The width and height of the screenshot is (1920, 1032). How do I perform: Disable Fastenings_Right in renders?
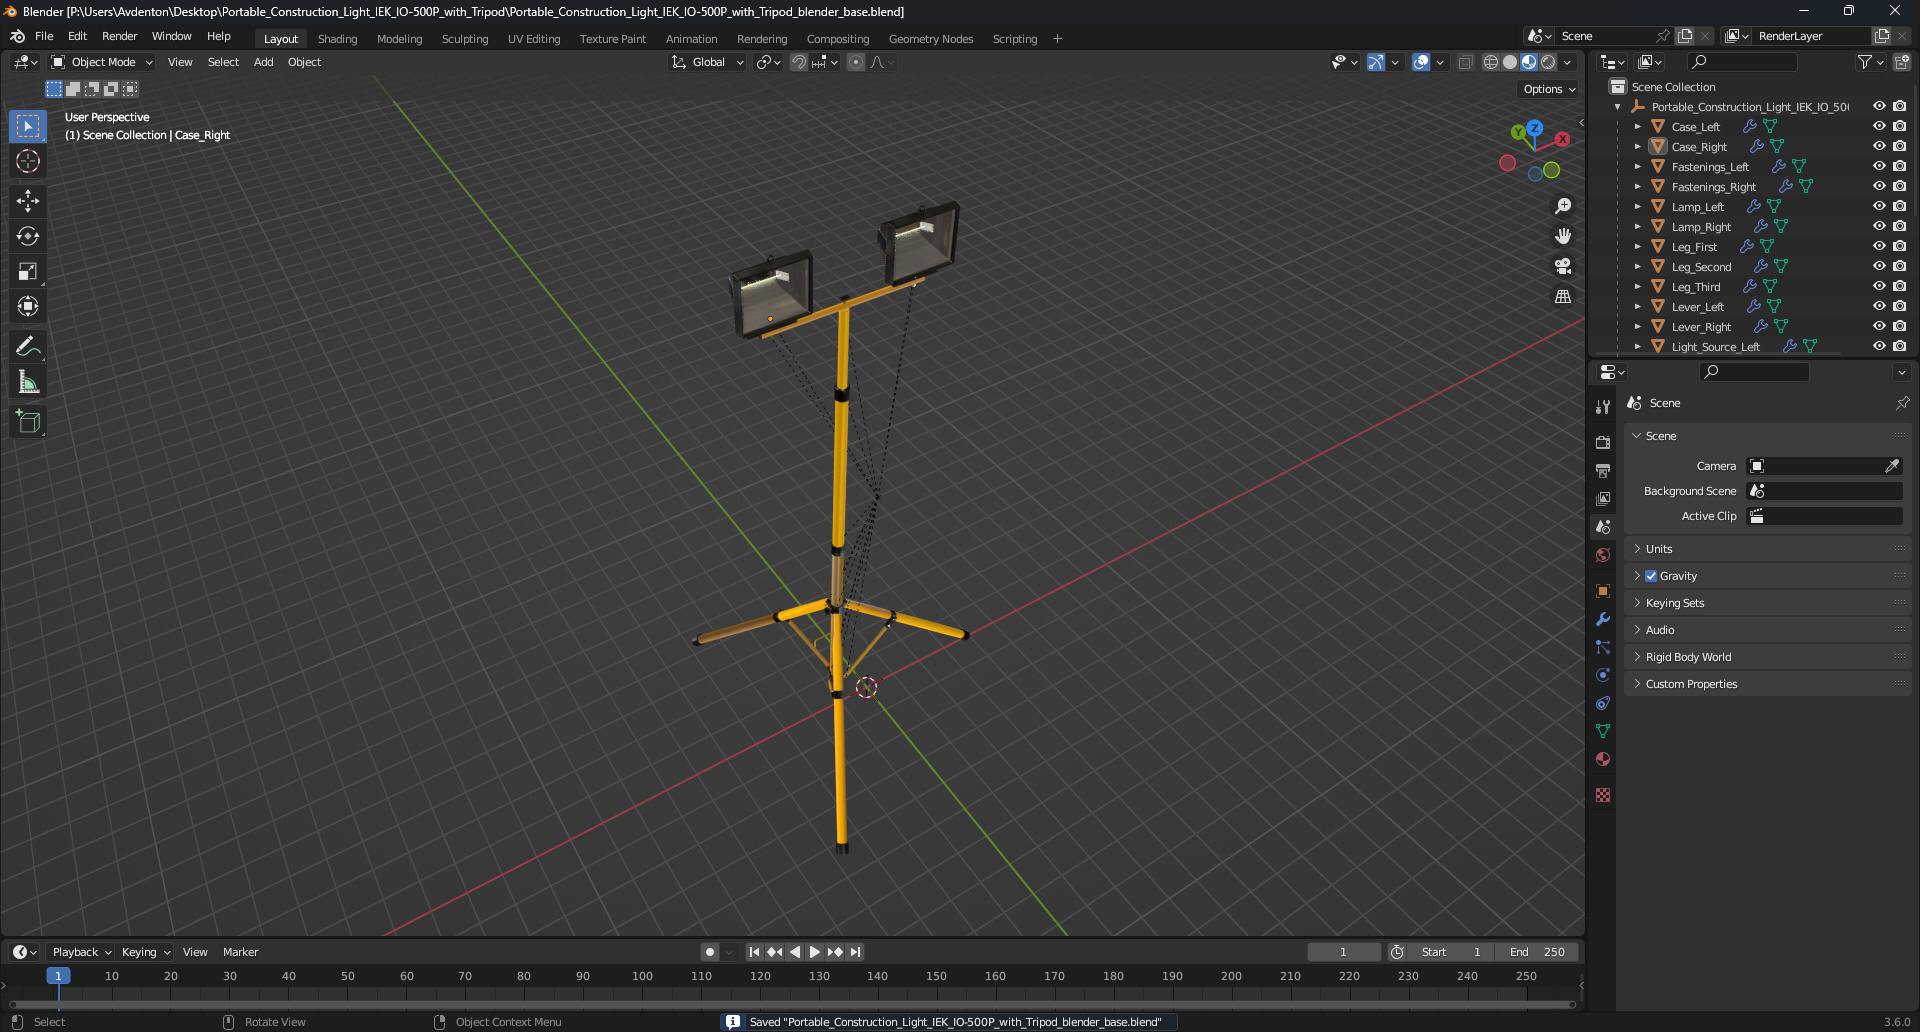(1899, 186)
